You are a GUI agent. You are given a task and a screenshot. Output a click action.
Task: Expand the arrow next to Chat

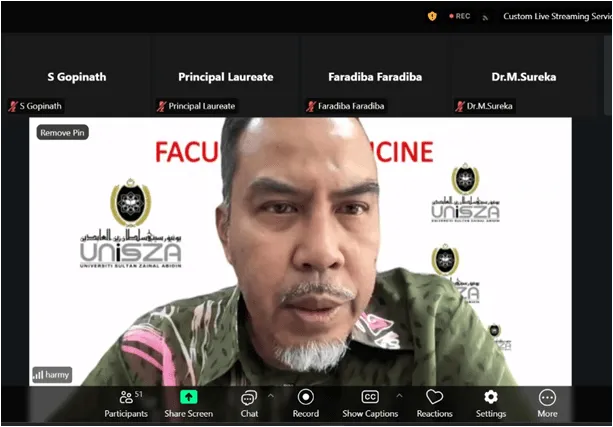[271, 396]
